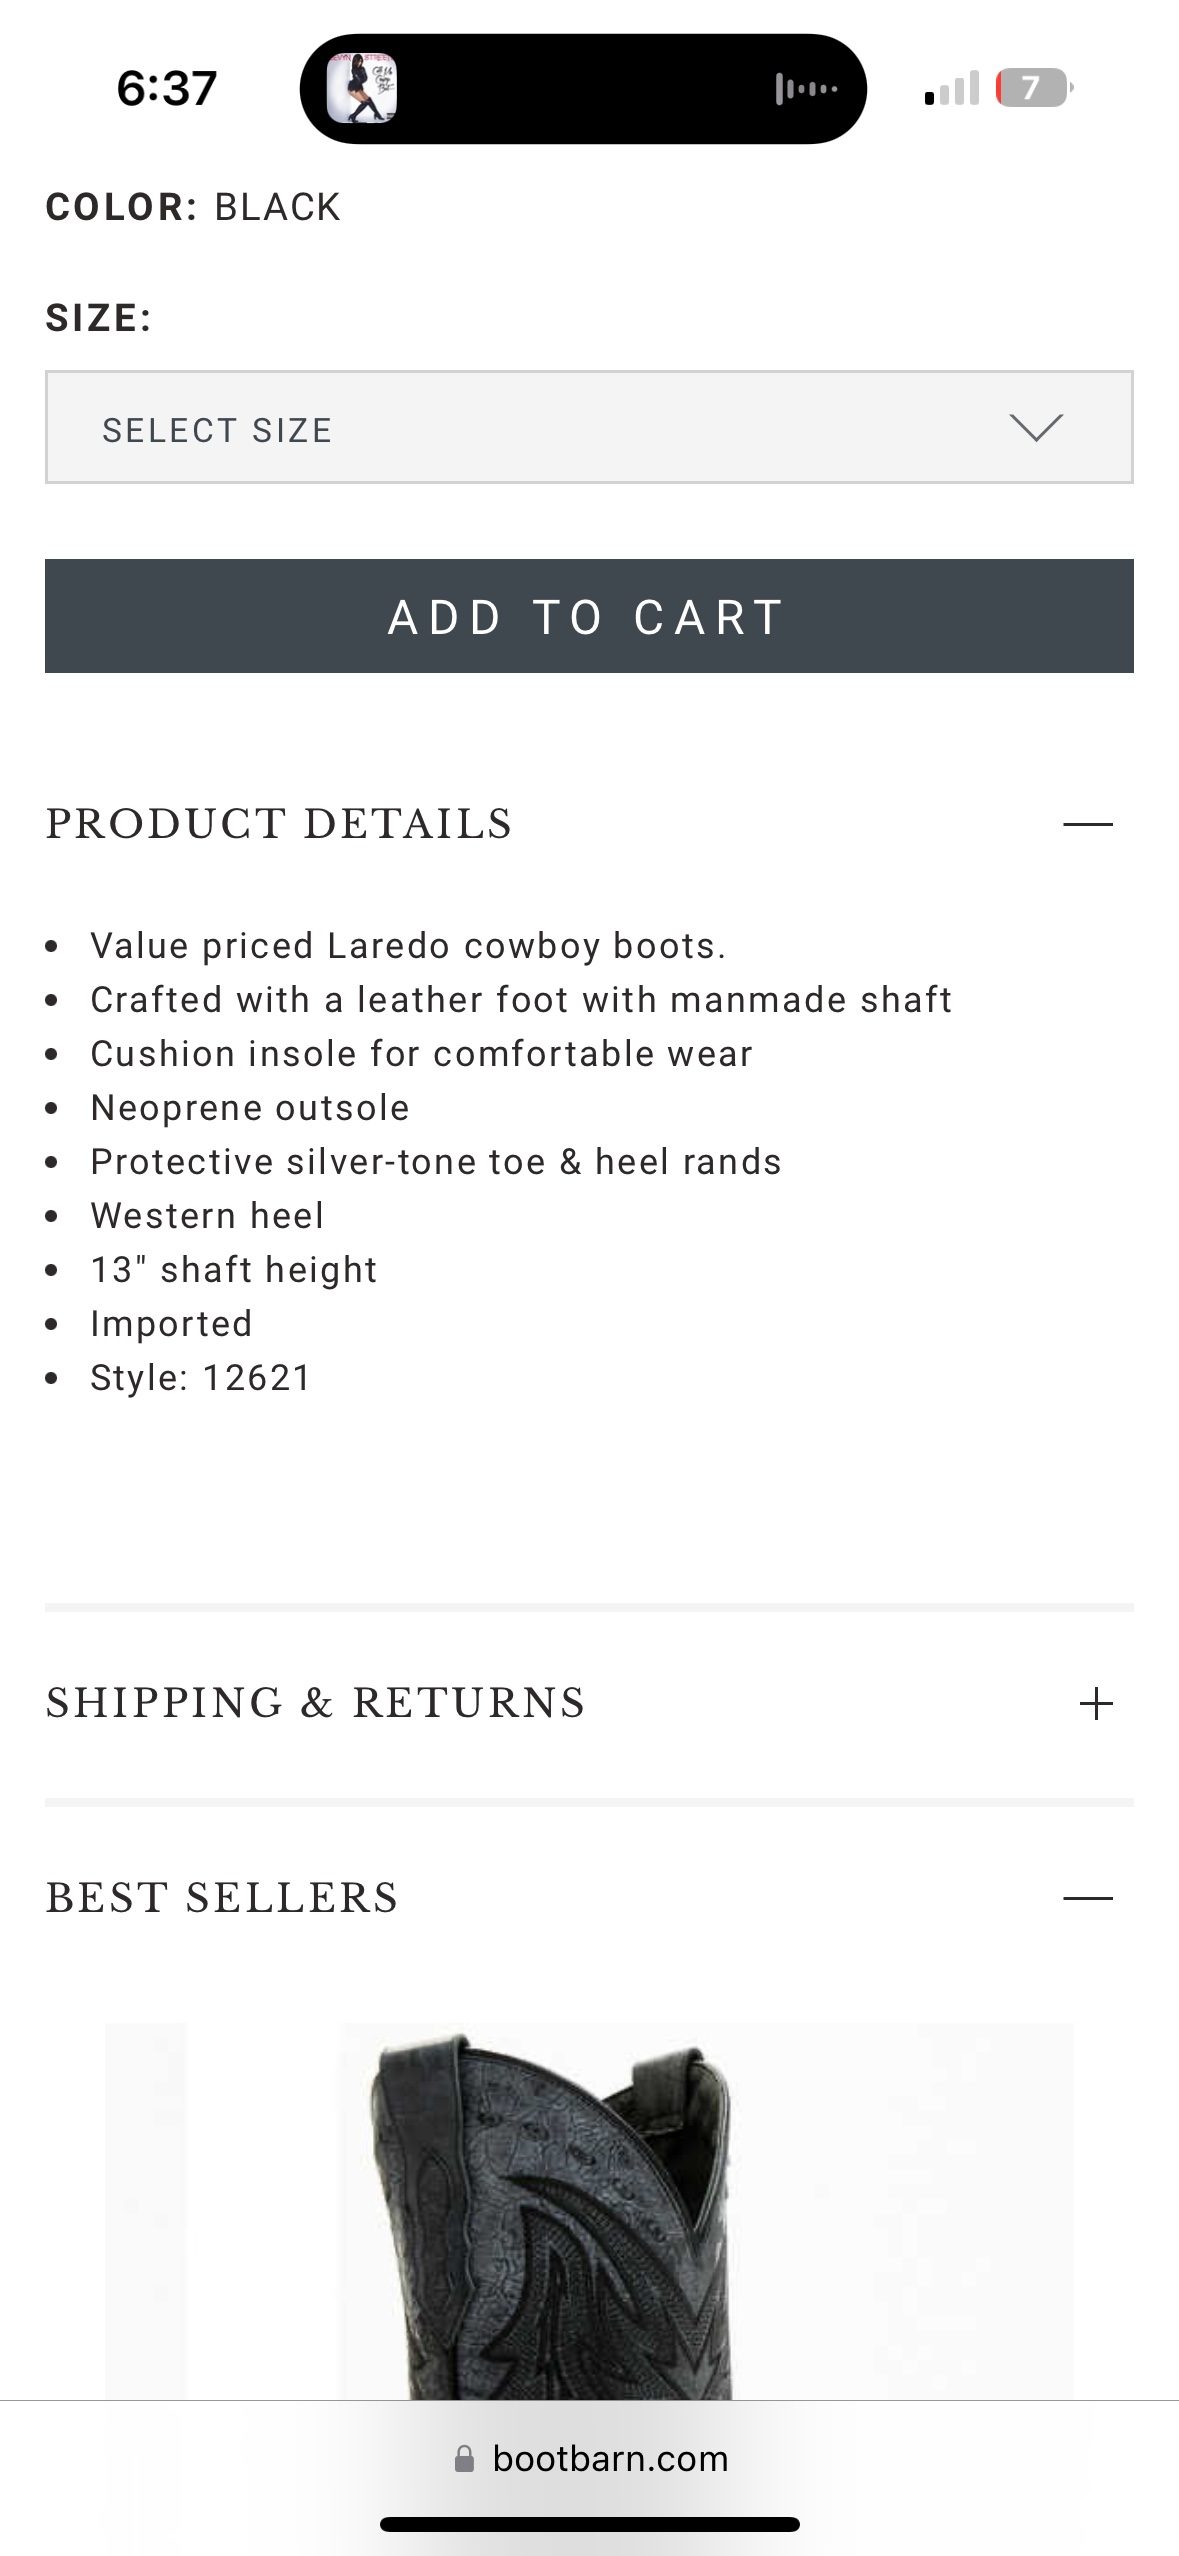Tap the Product Details heading
Viewport: 1179px width, 2556px height.
[279, 824]
